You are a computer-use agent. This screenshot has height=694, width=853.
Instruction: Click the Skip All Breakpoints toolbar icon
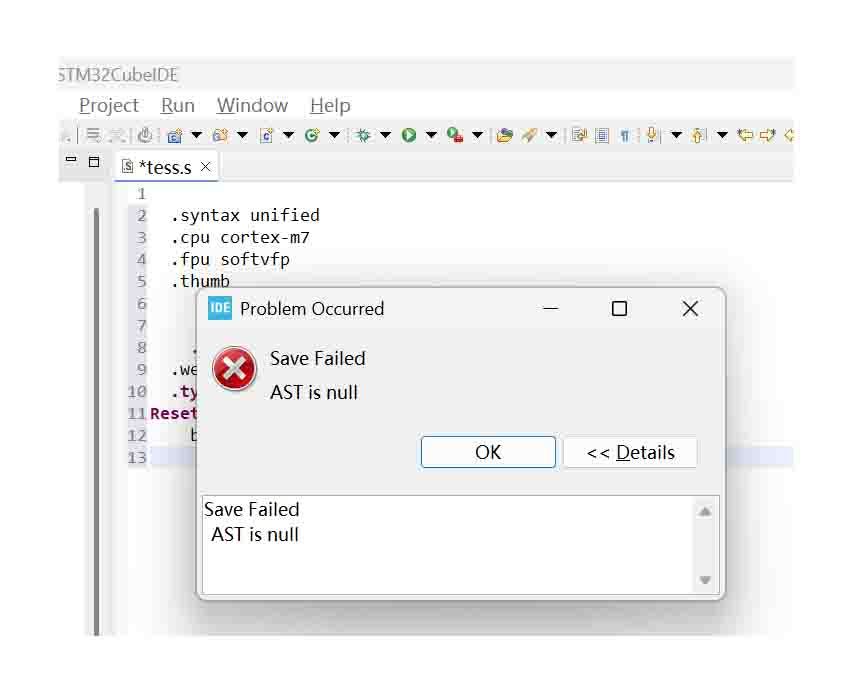(145, 134)
